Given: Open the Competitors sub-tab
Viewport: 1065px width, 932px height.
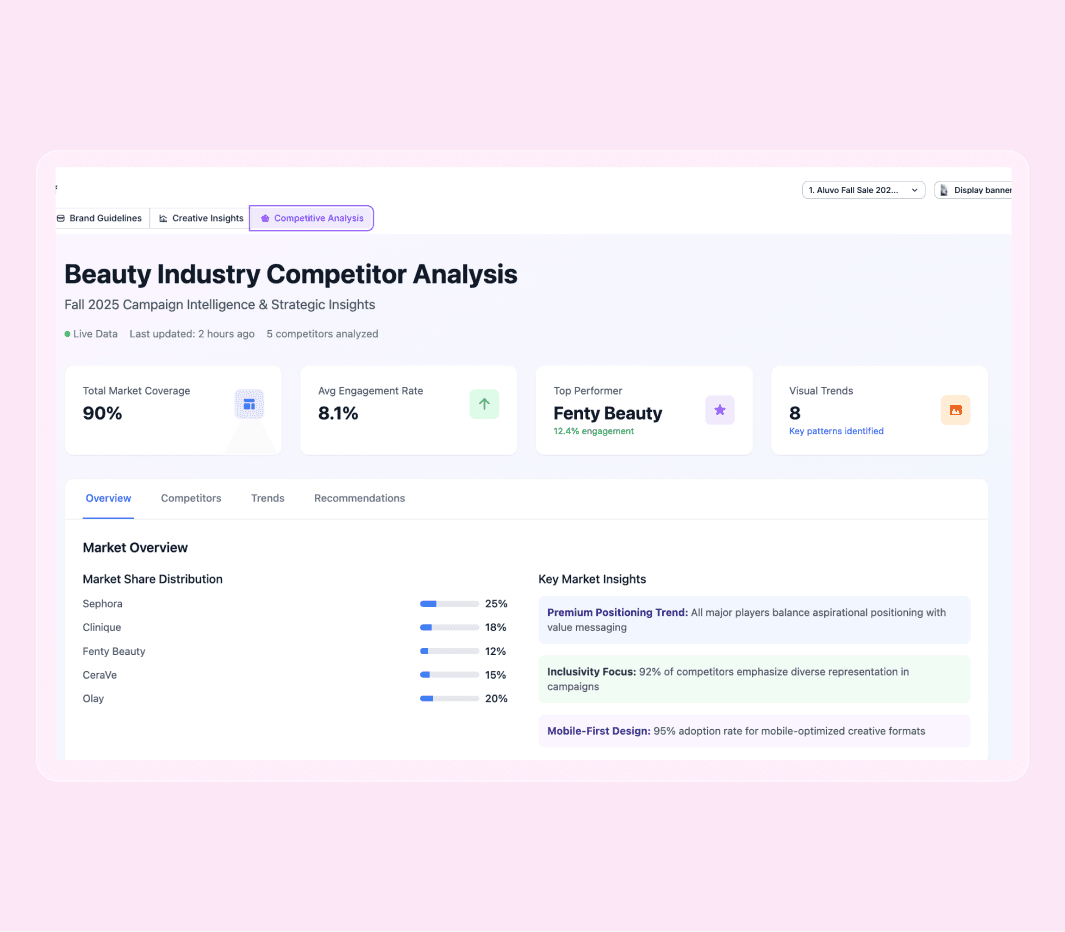Looking at the screenshot, I should coord(191,499).
